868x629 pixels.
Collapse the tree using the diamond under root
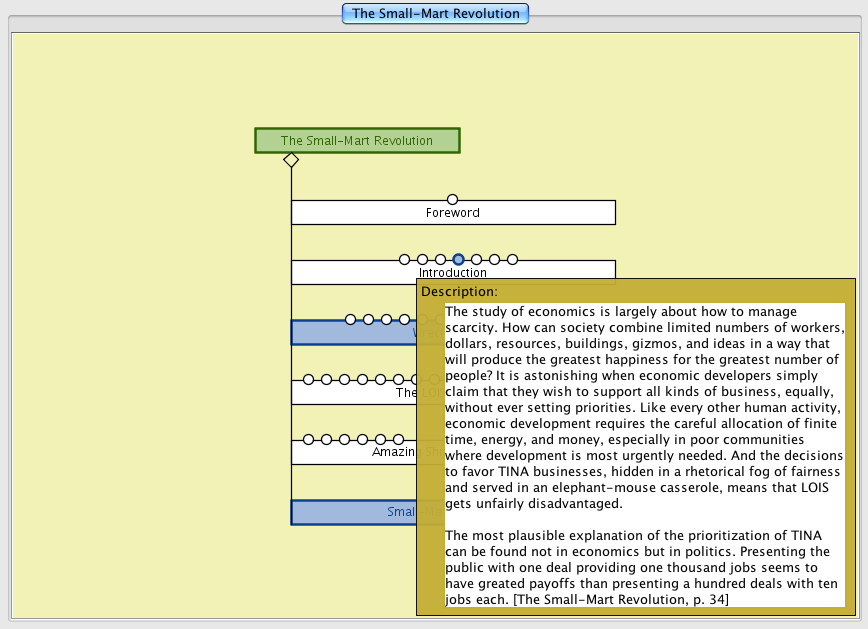(x=291, y=160)
